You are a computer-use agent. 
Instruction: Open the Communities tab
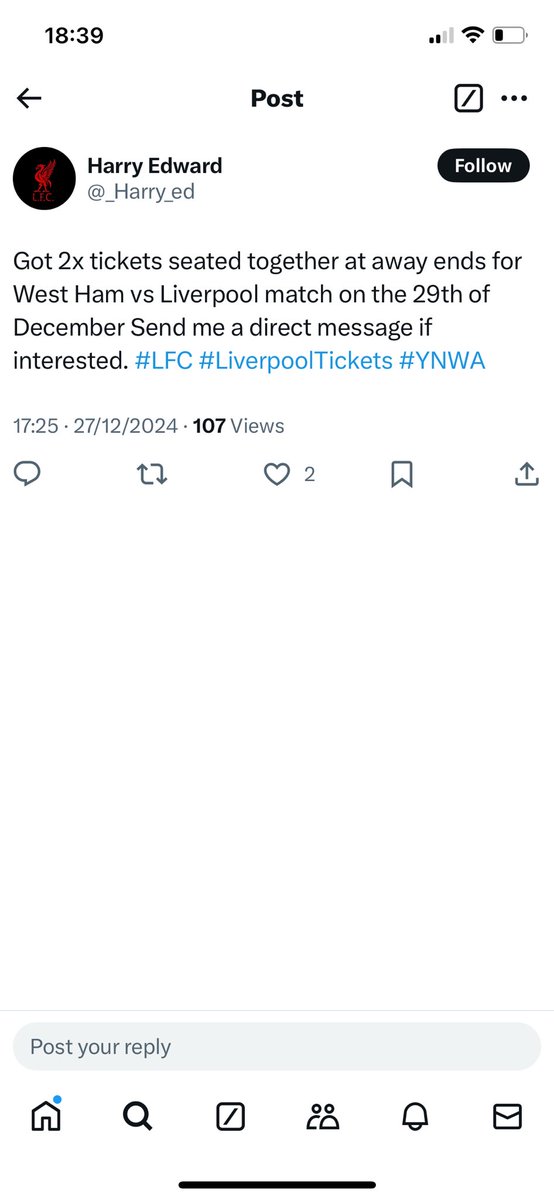[x=323, y=1117]
